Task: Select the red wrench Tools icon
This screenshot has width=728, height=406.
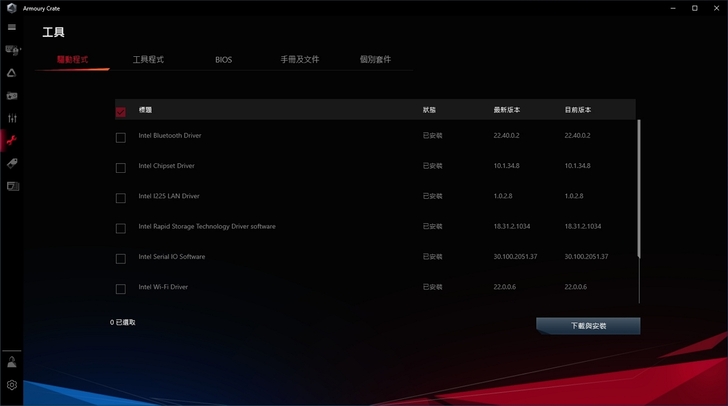Action: 12,140
